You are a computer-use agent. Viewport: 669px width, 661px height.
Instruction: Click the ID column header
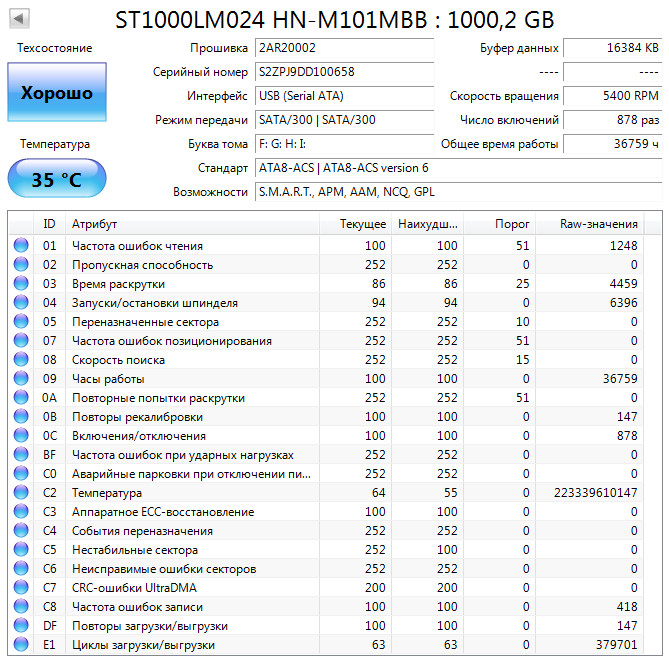(49, 224)
